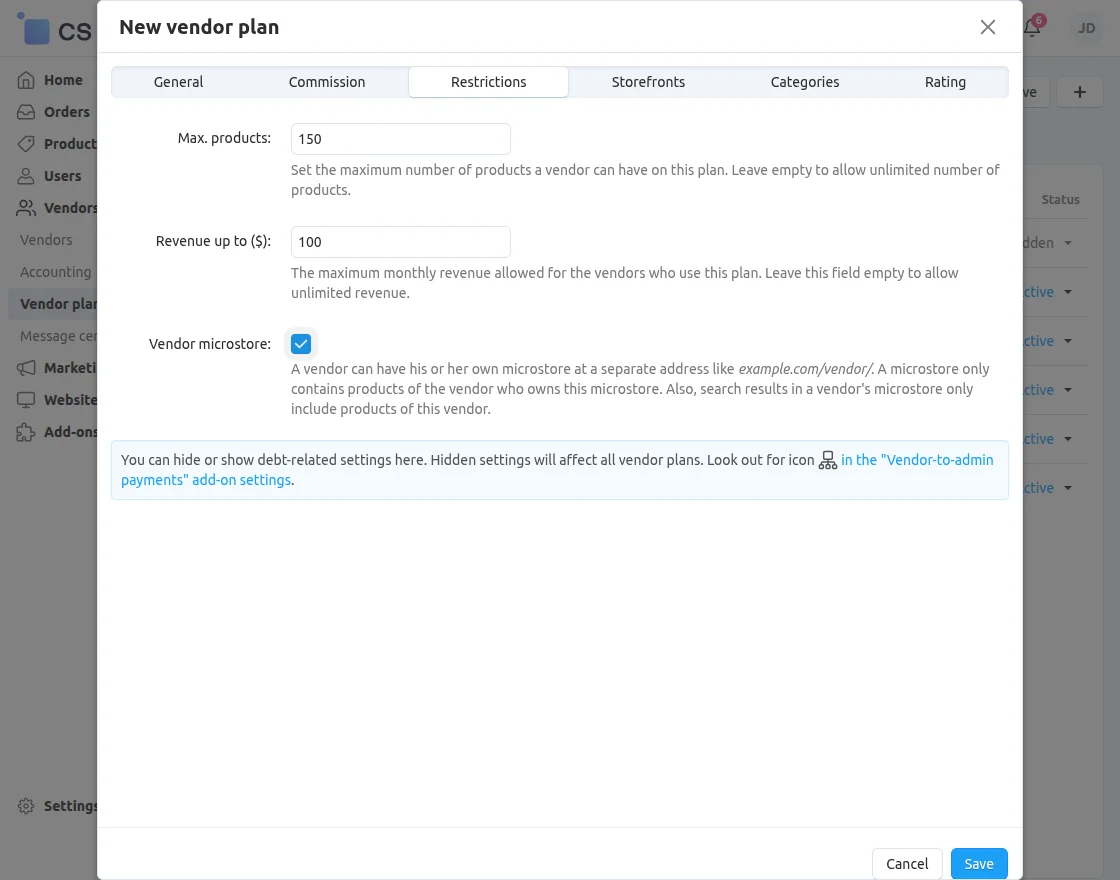Screen dimensions: 1120x880
Task: Click the Add-ons puzzle piece icon
Action: (26, 431)
